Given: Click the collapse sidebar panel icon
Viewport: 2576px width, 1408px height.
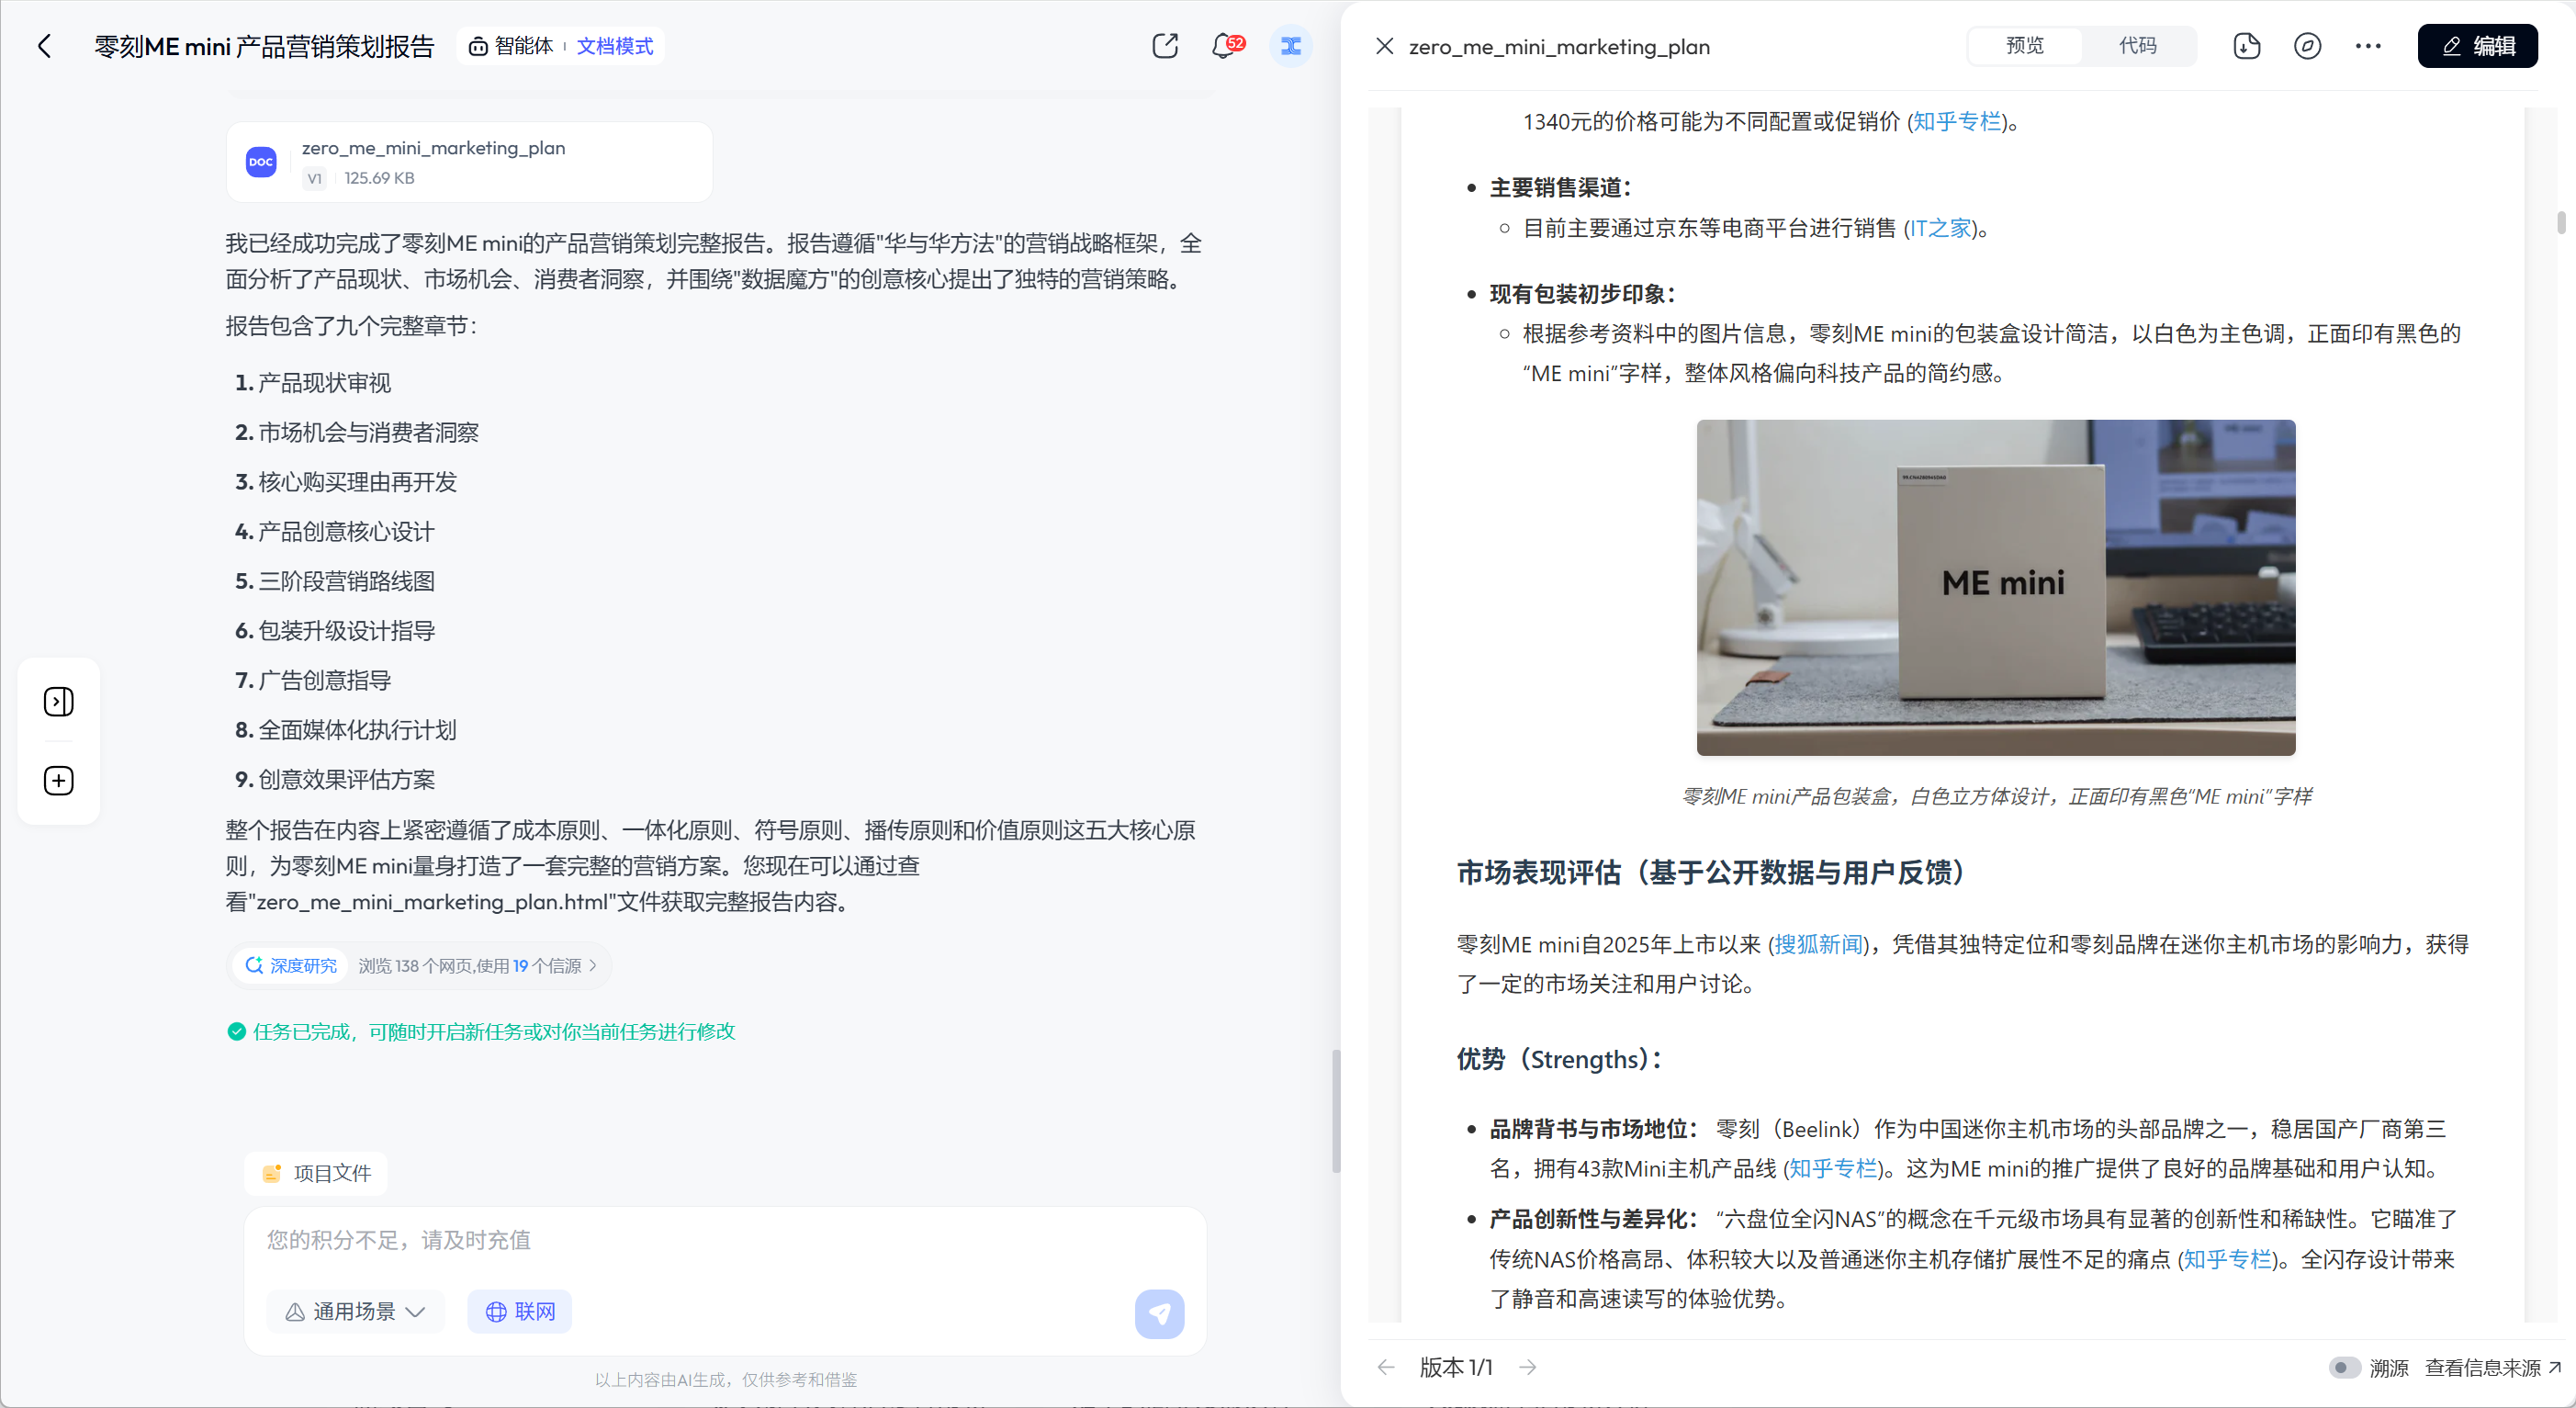Looking at the screenshot, I should tap(59, 702).
